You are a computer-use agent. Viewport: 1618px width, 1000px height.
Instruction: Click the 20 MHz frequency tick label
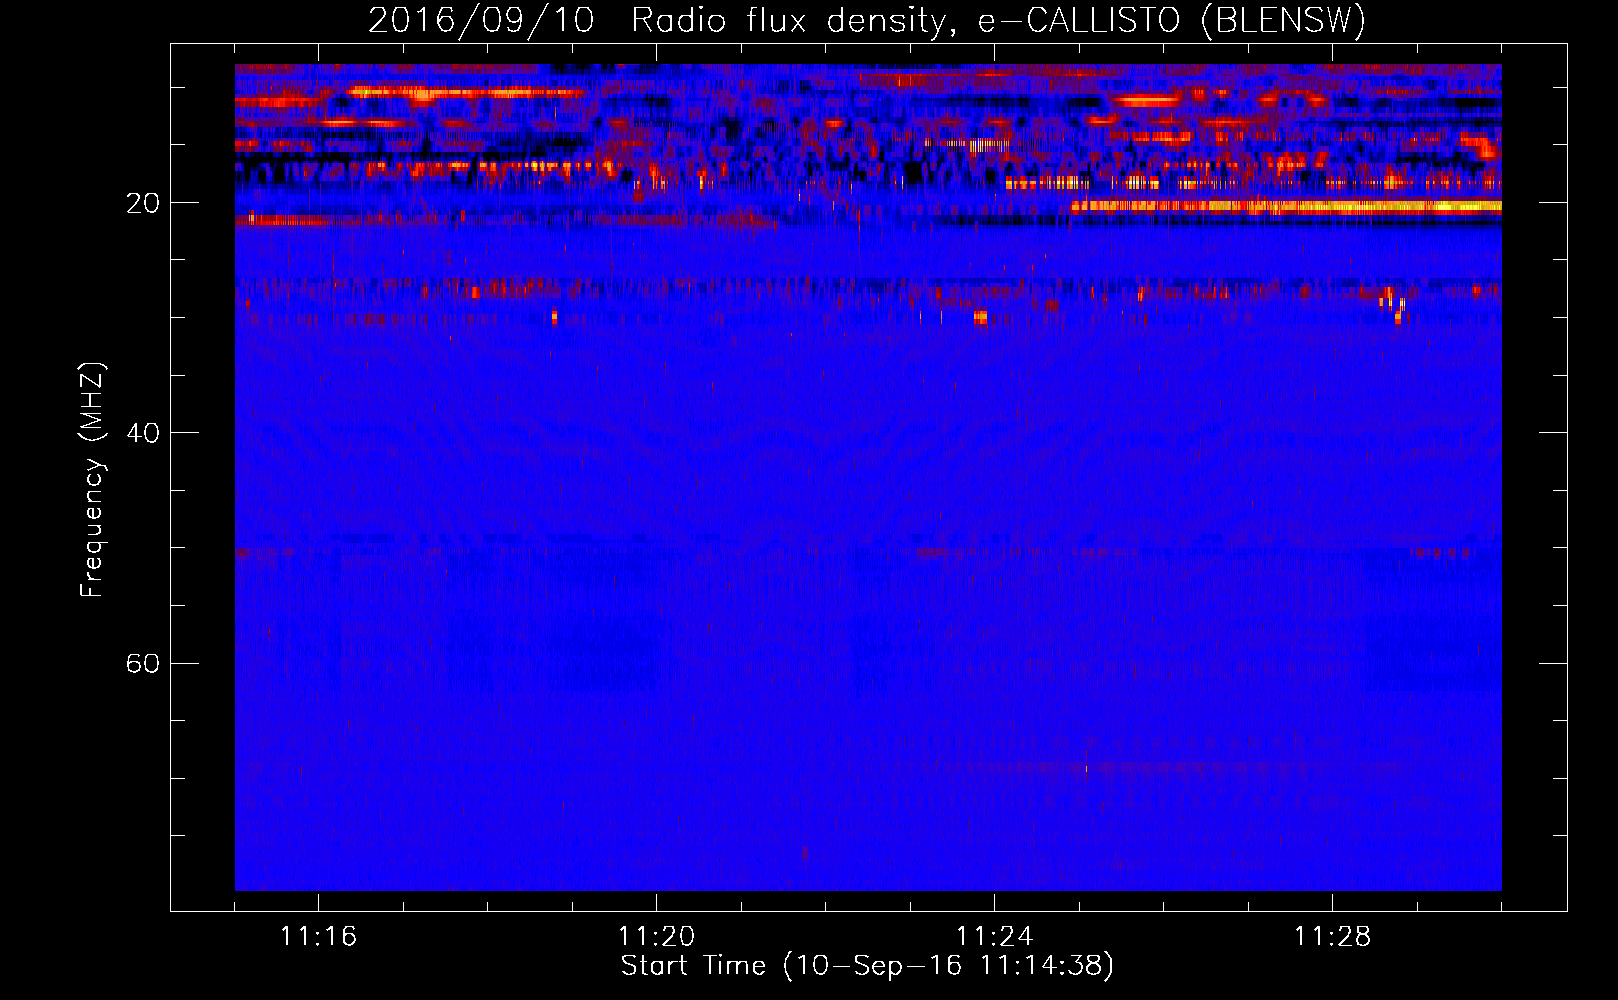click(143, 203)
